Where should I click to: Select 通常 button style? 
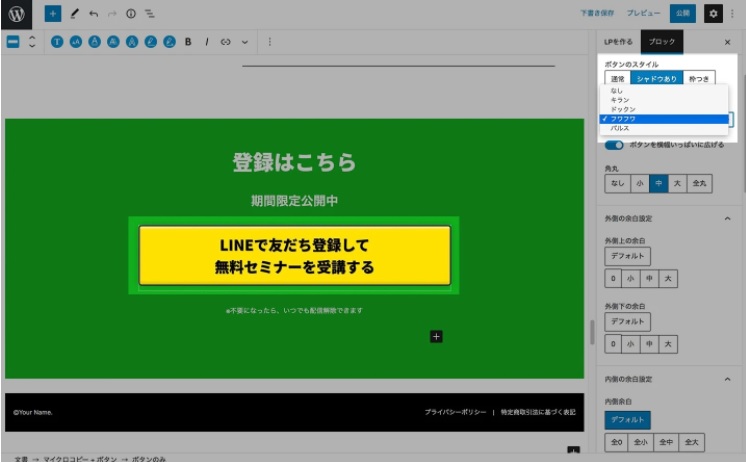point(618,79)
